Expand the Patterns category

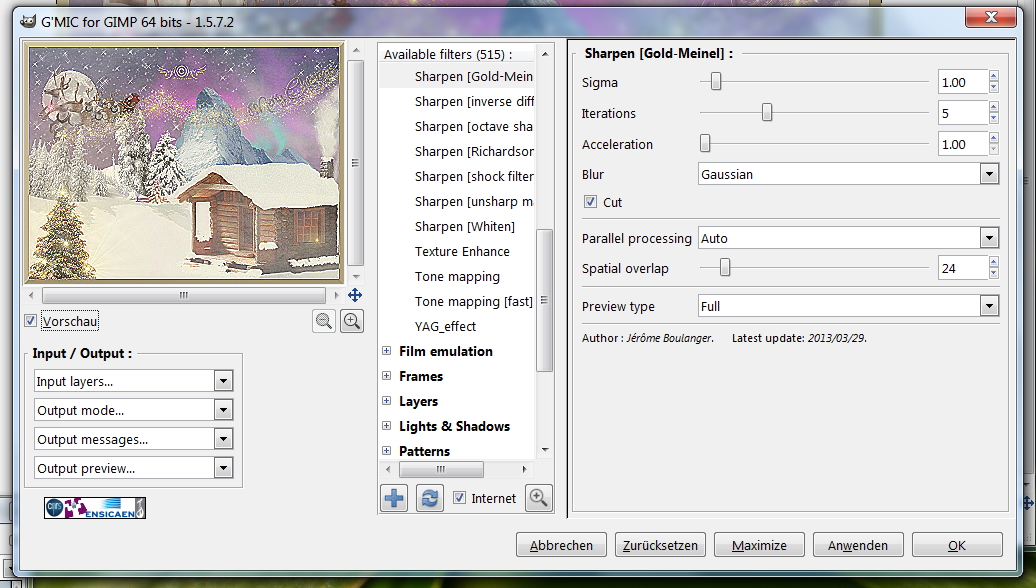tap(387, 451)
